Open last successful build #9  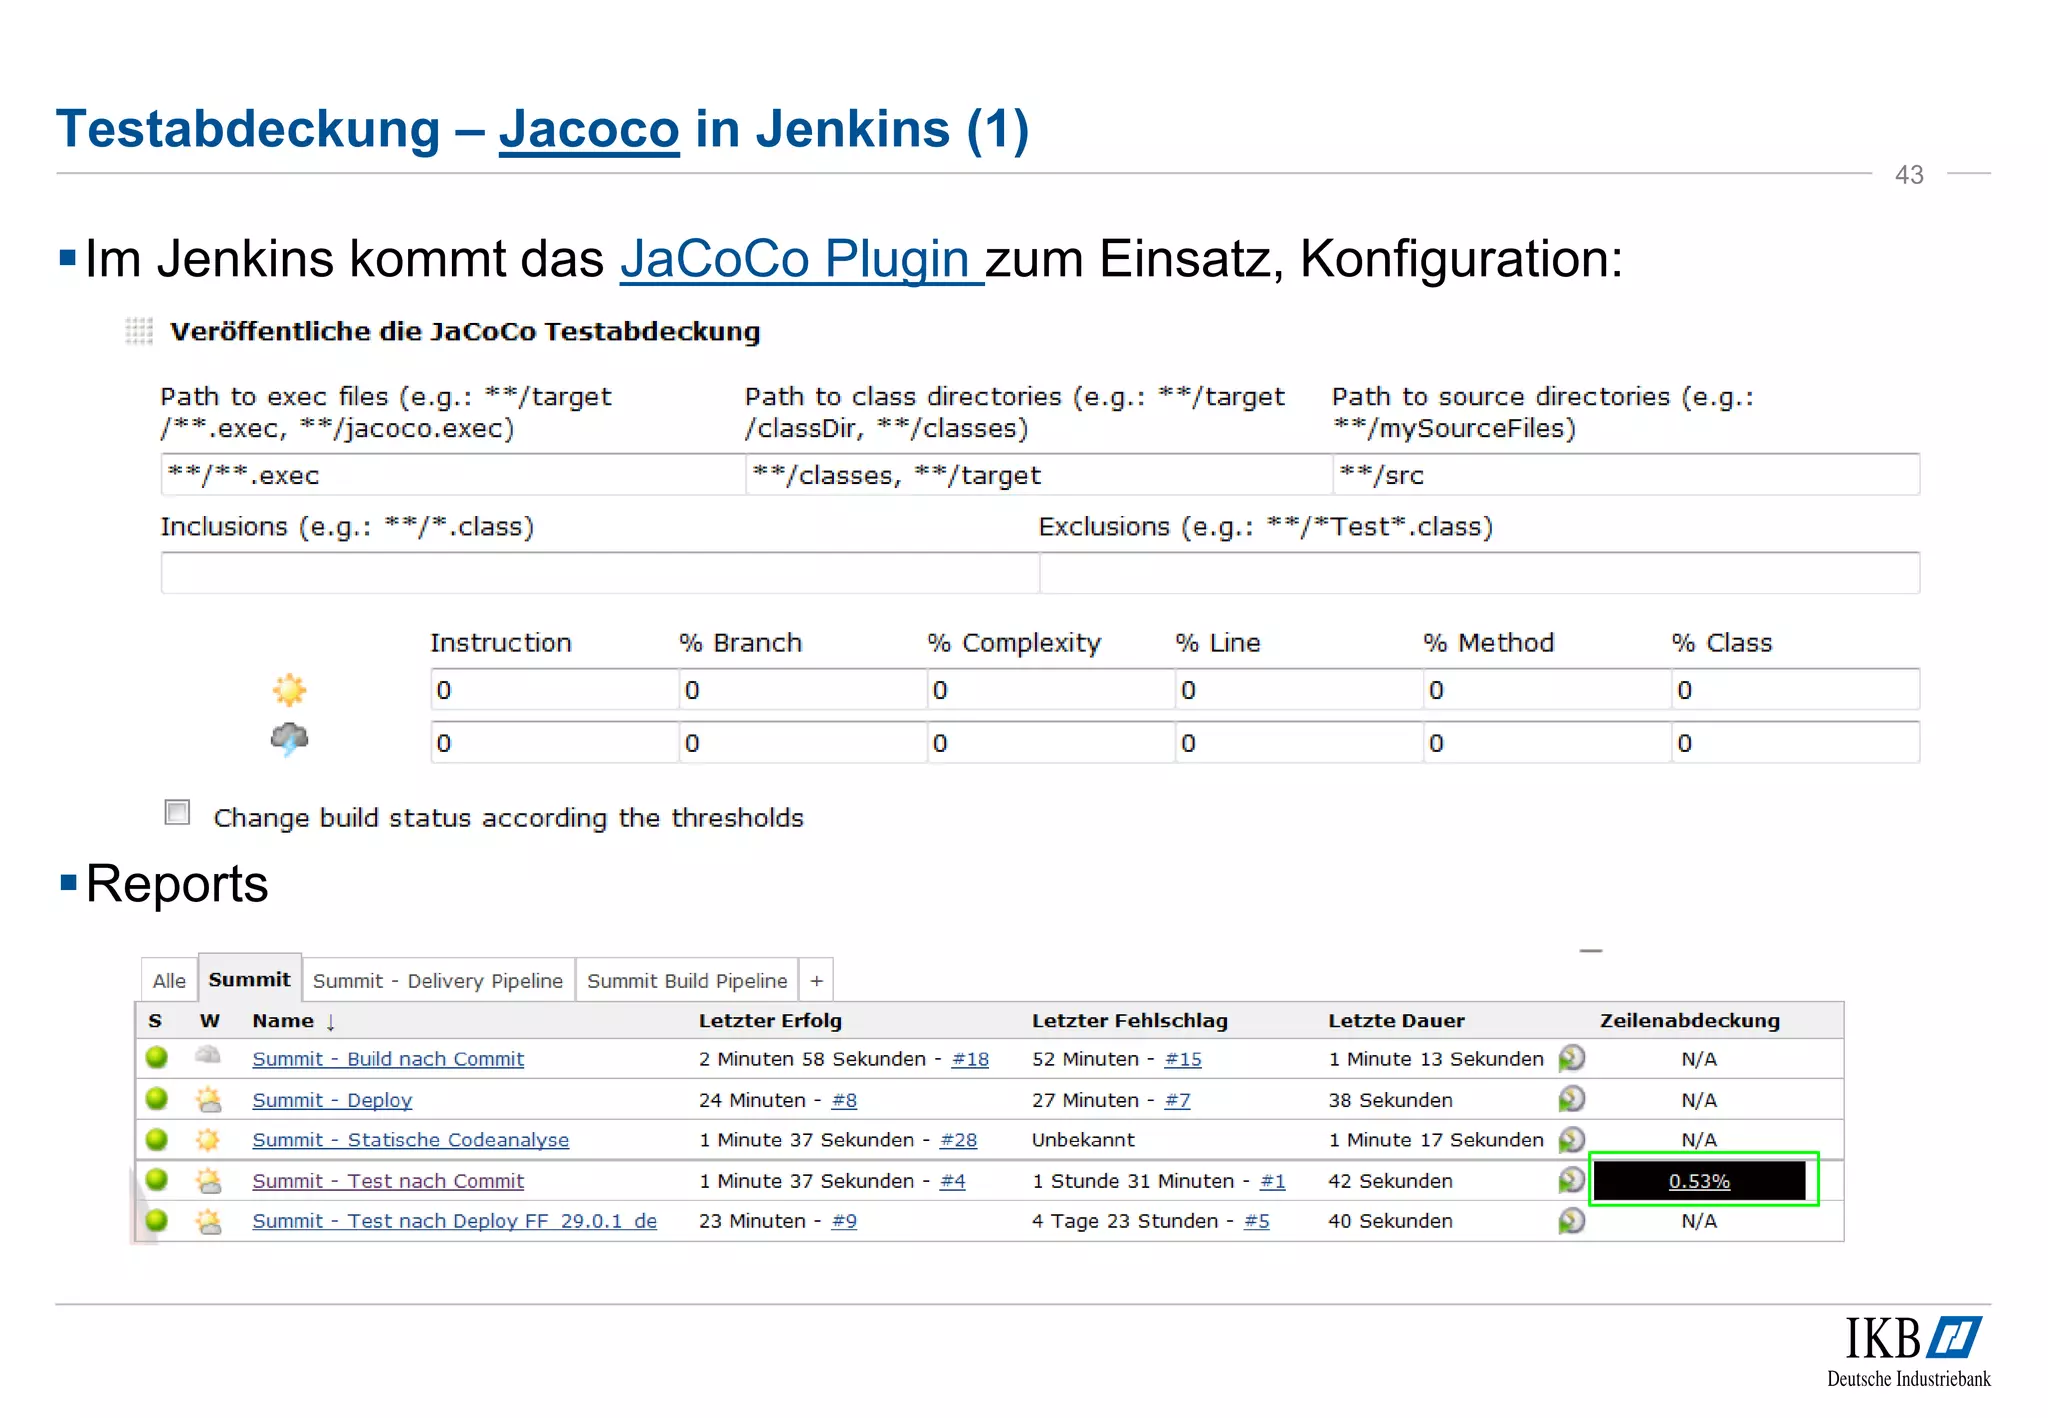844,1221
